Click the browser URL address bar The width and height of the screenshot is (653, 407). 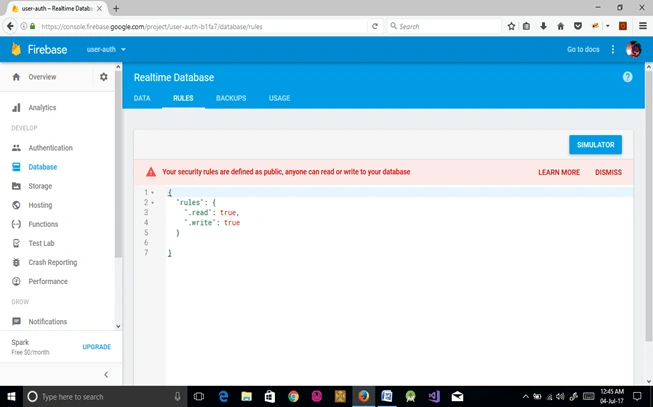(203, 26)
